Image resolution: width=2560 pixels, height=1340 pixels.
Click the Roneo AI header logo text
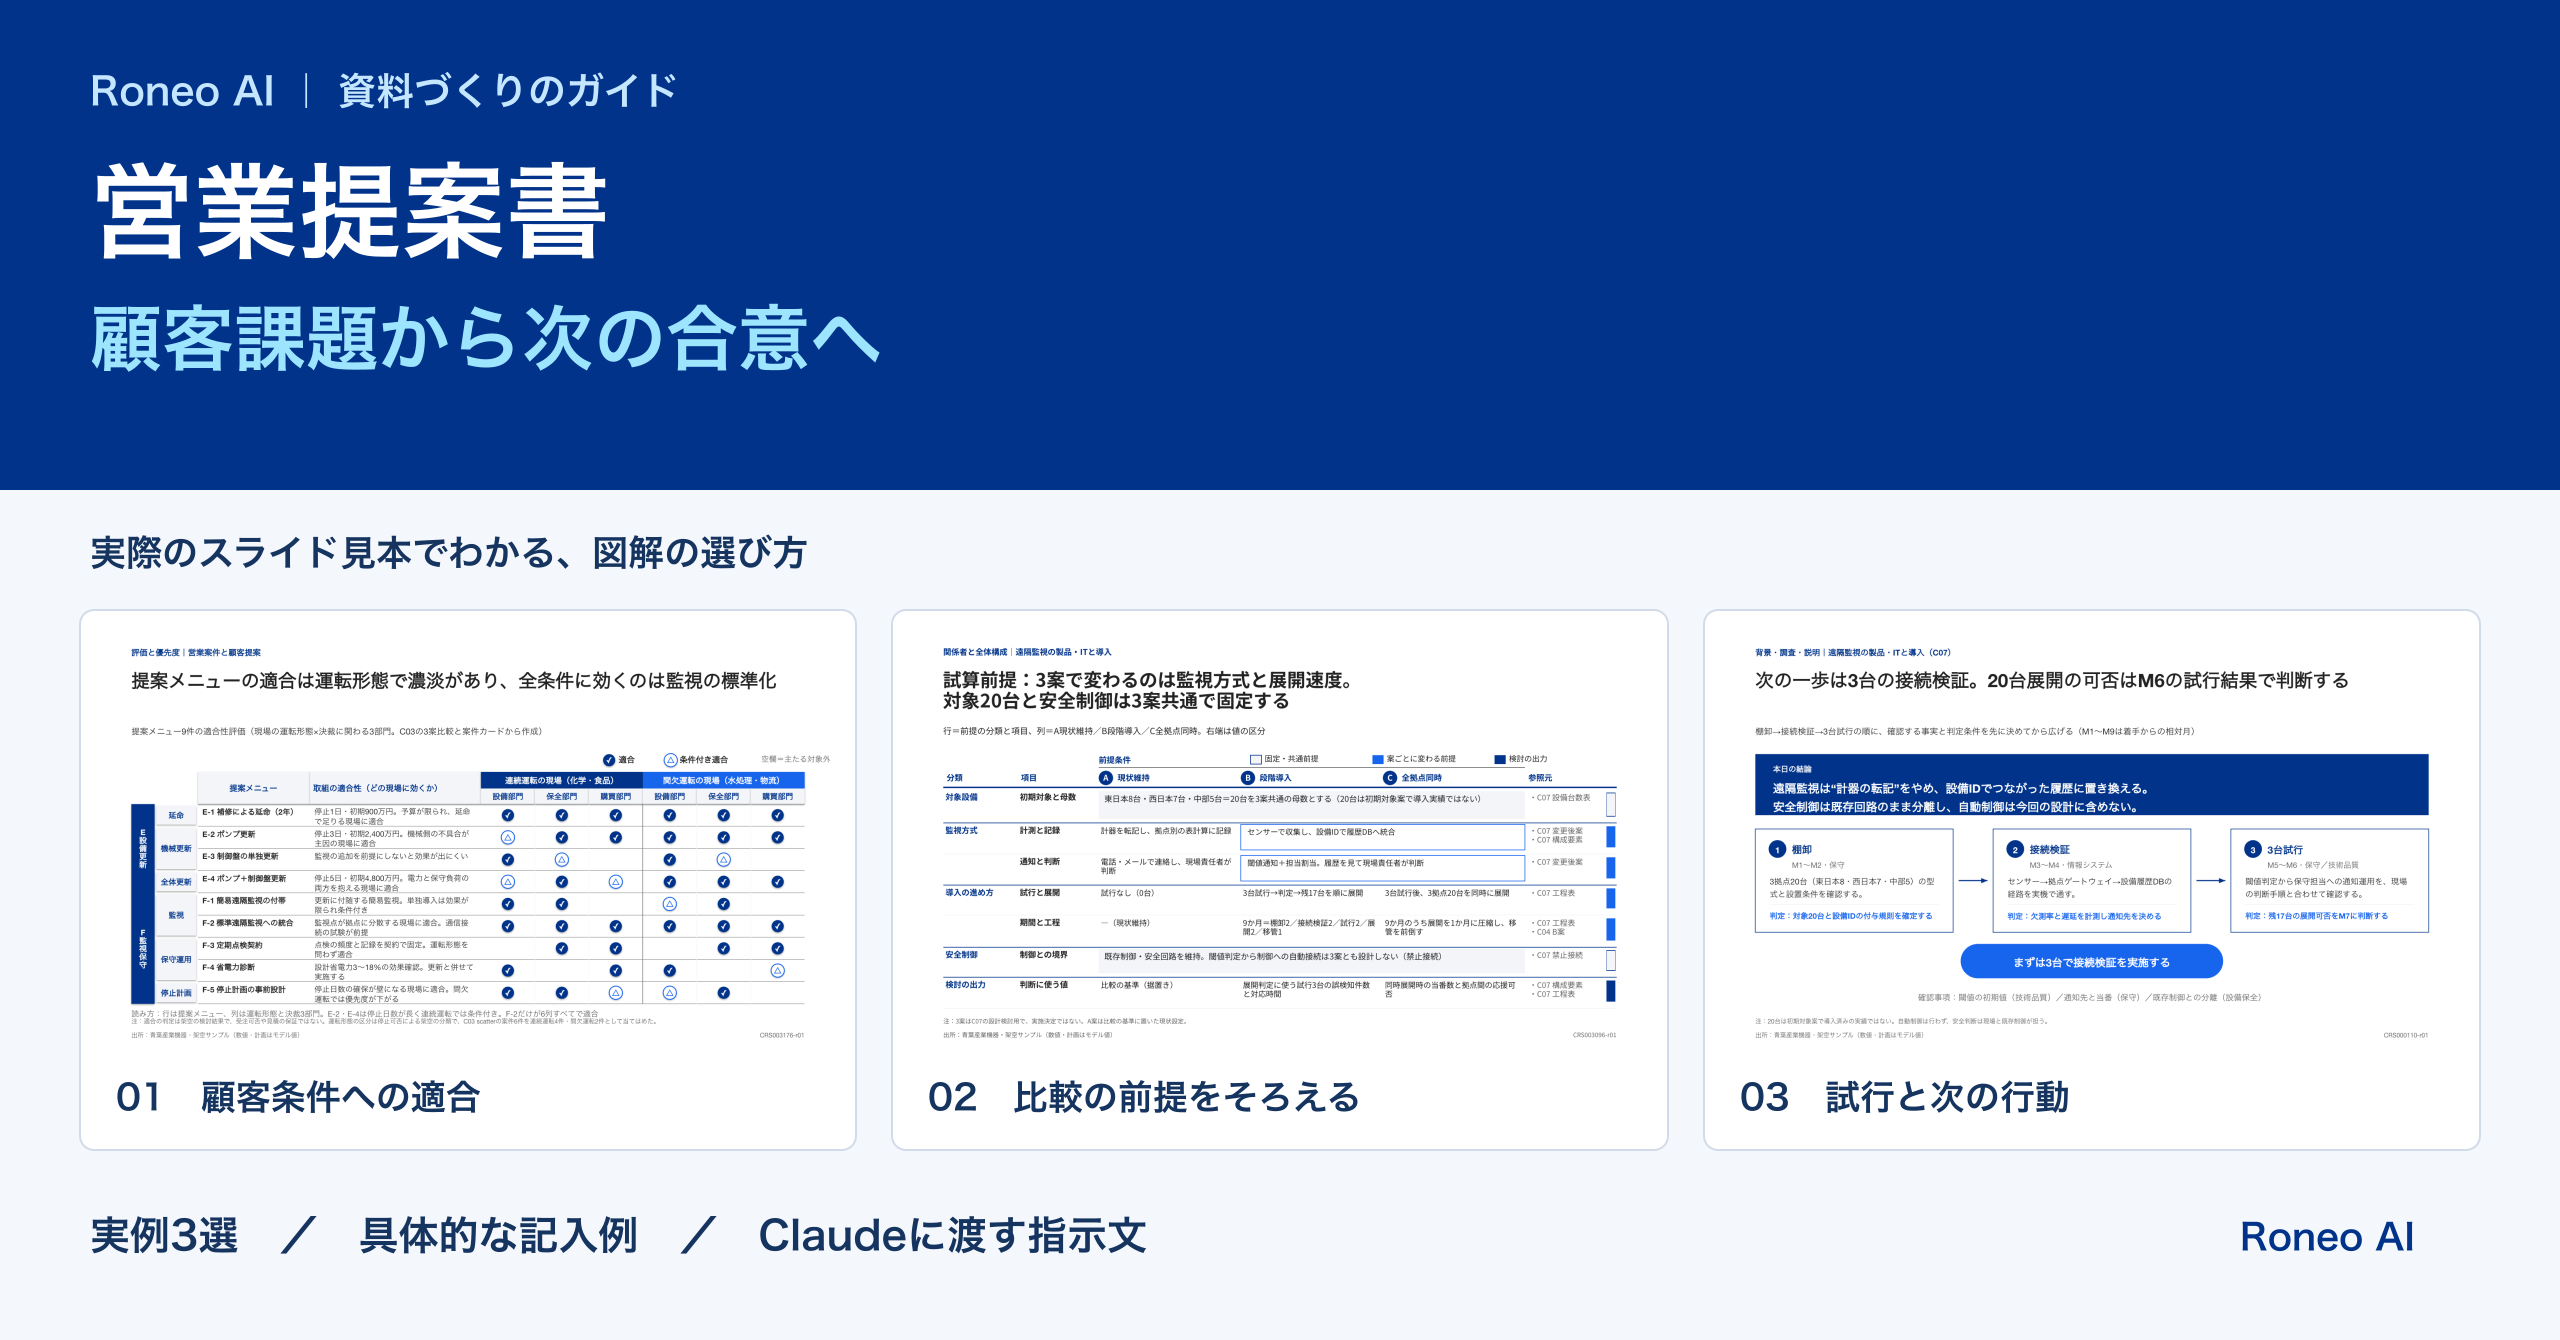click(x=182, y=91)
